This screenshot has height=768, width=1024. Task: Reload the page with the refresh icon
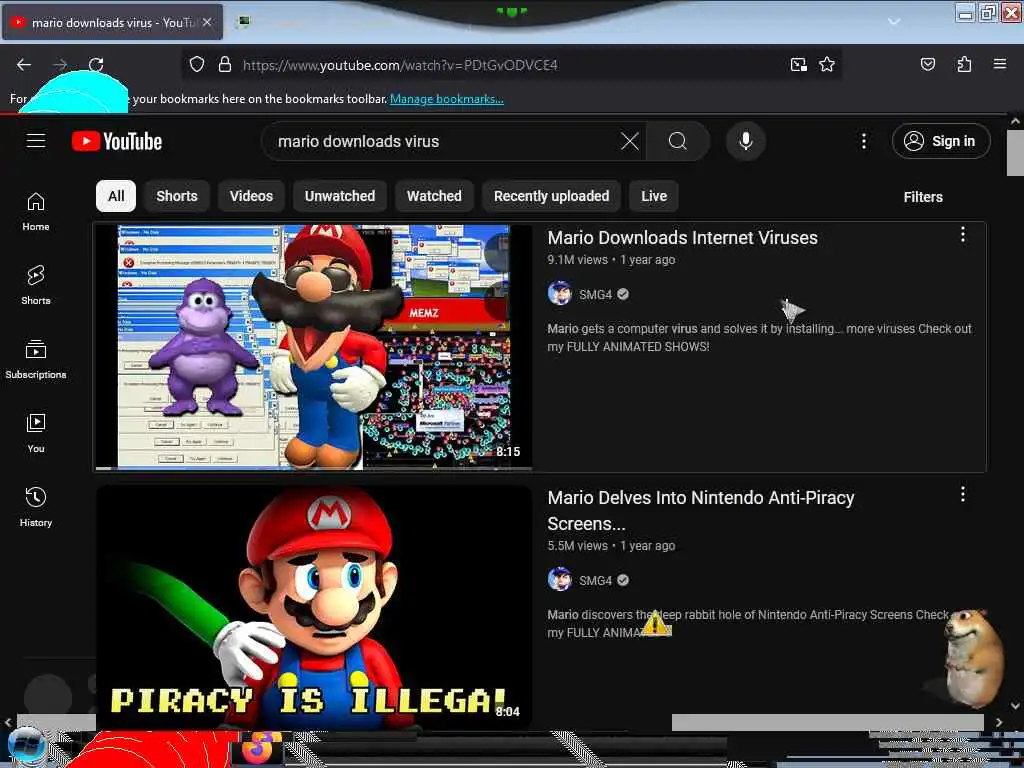[96, 64]
